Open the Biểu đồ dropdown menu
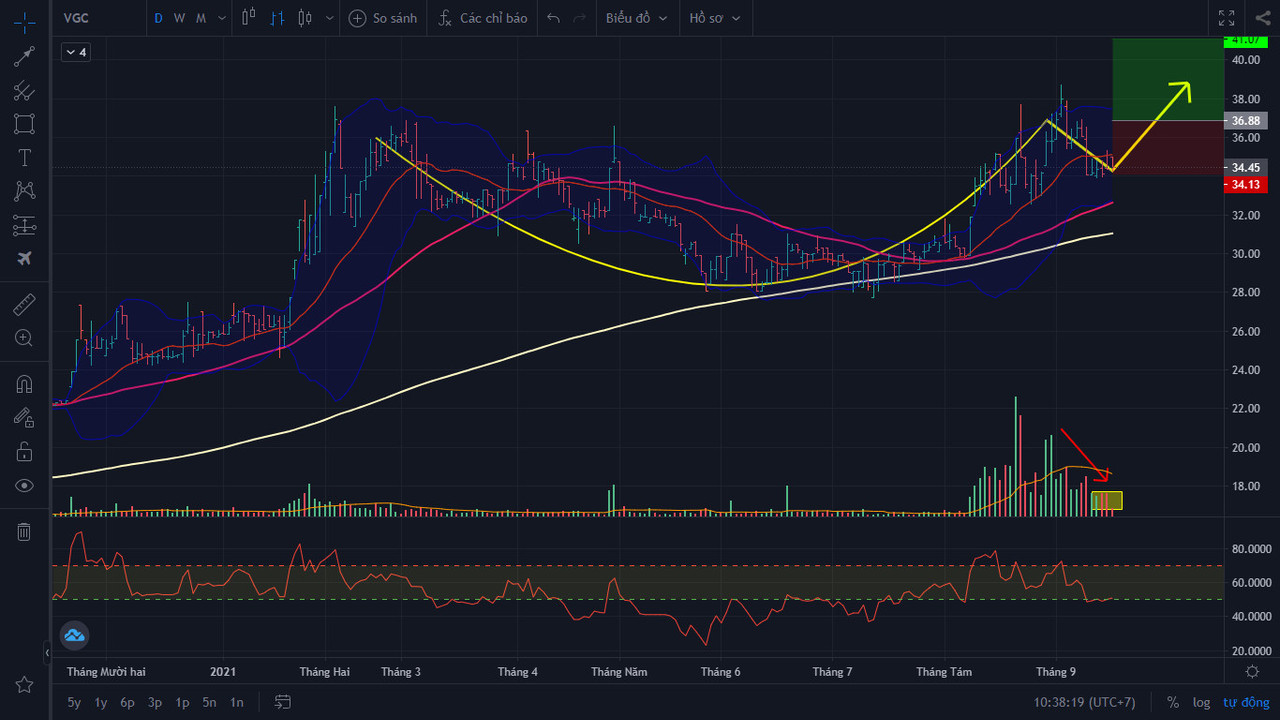 [x=636, y=18]
